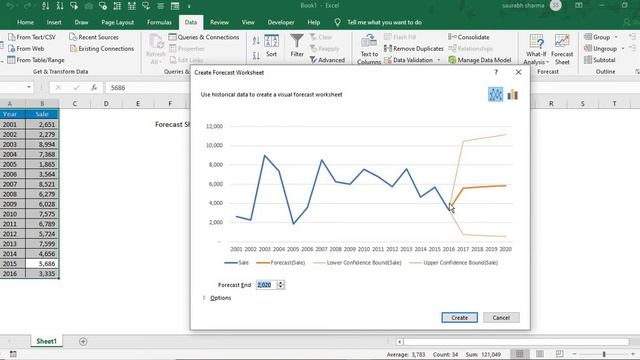
Task: Add a new sheet with plus icon
Action: (x=83, y=341)
